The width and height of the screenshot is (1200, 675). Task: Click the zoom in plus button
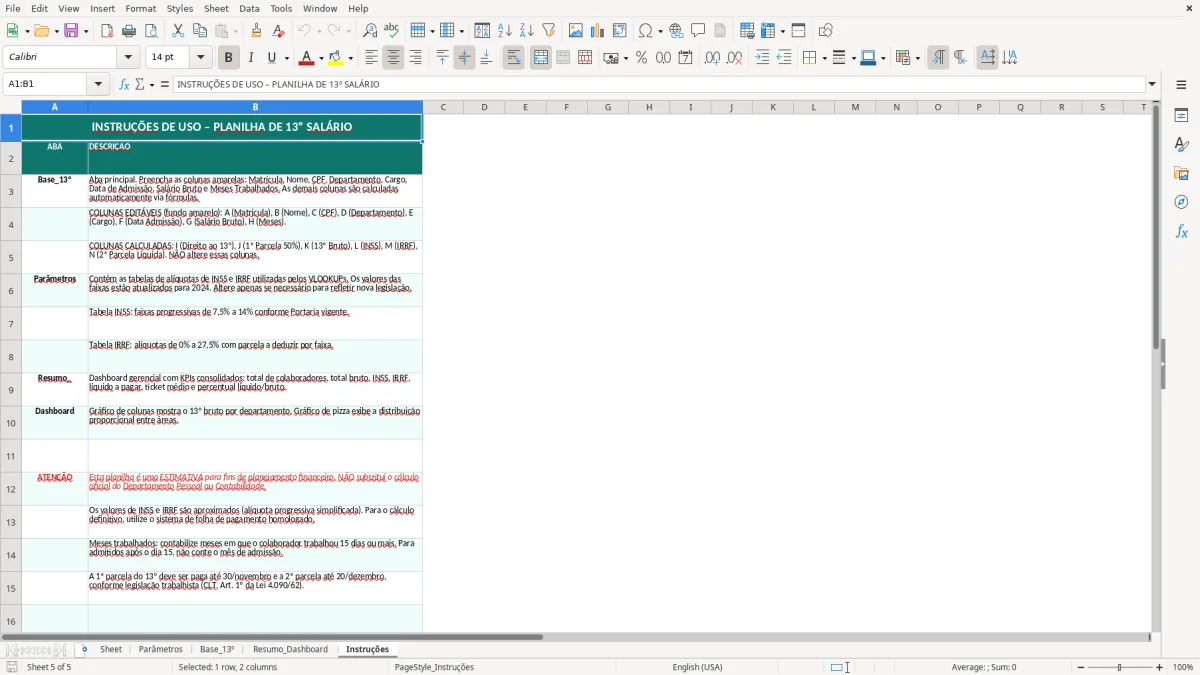[x=1160, y=667]
